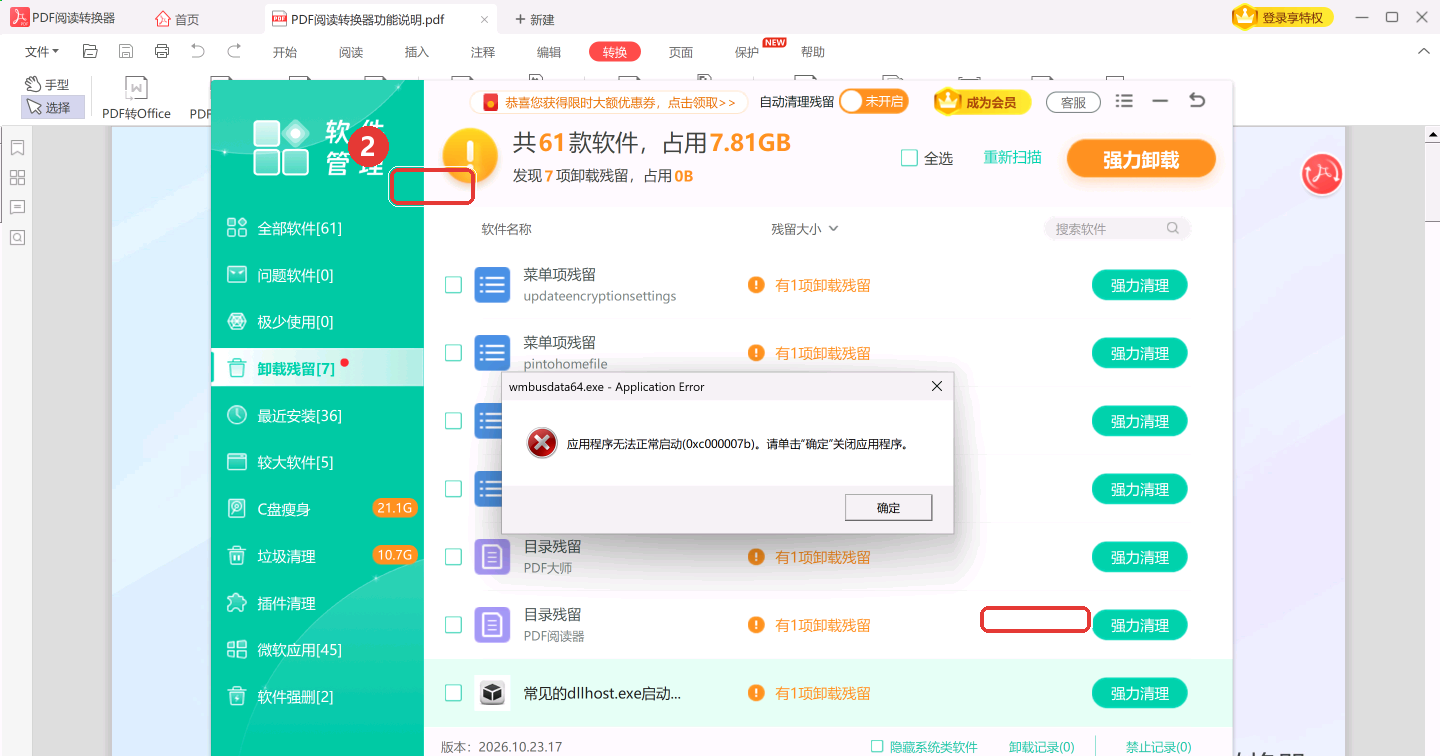Open the PDF转Office converter
1440x756 pixels.
point(137,99)
